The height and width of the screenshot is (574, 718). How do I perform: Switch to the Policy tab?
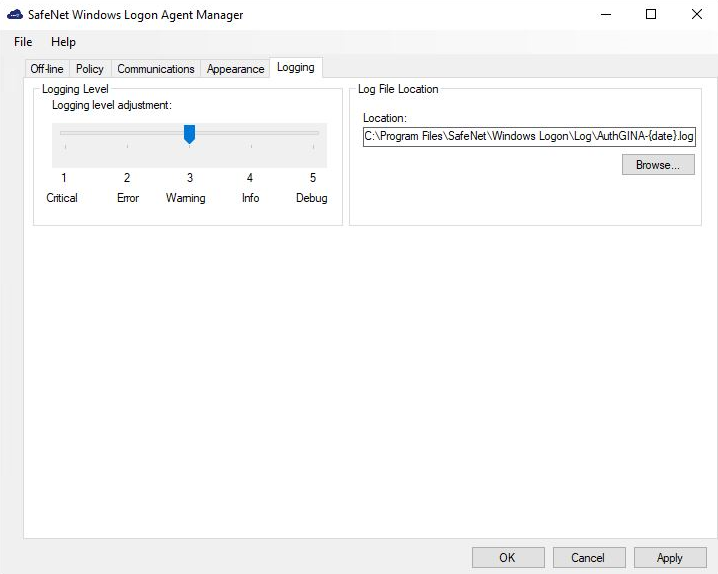(90, 69)
